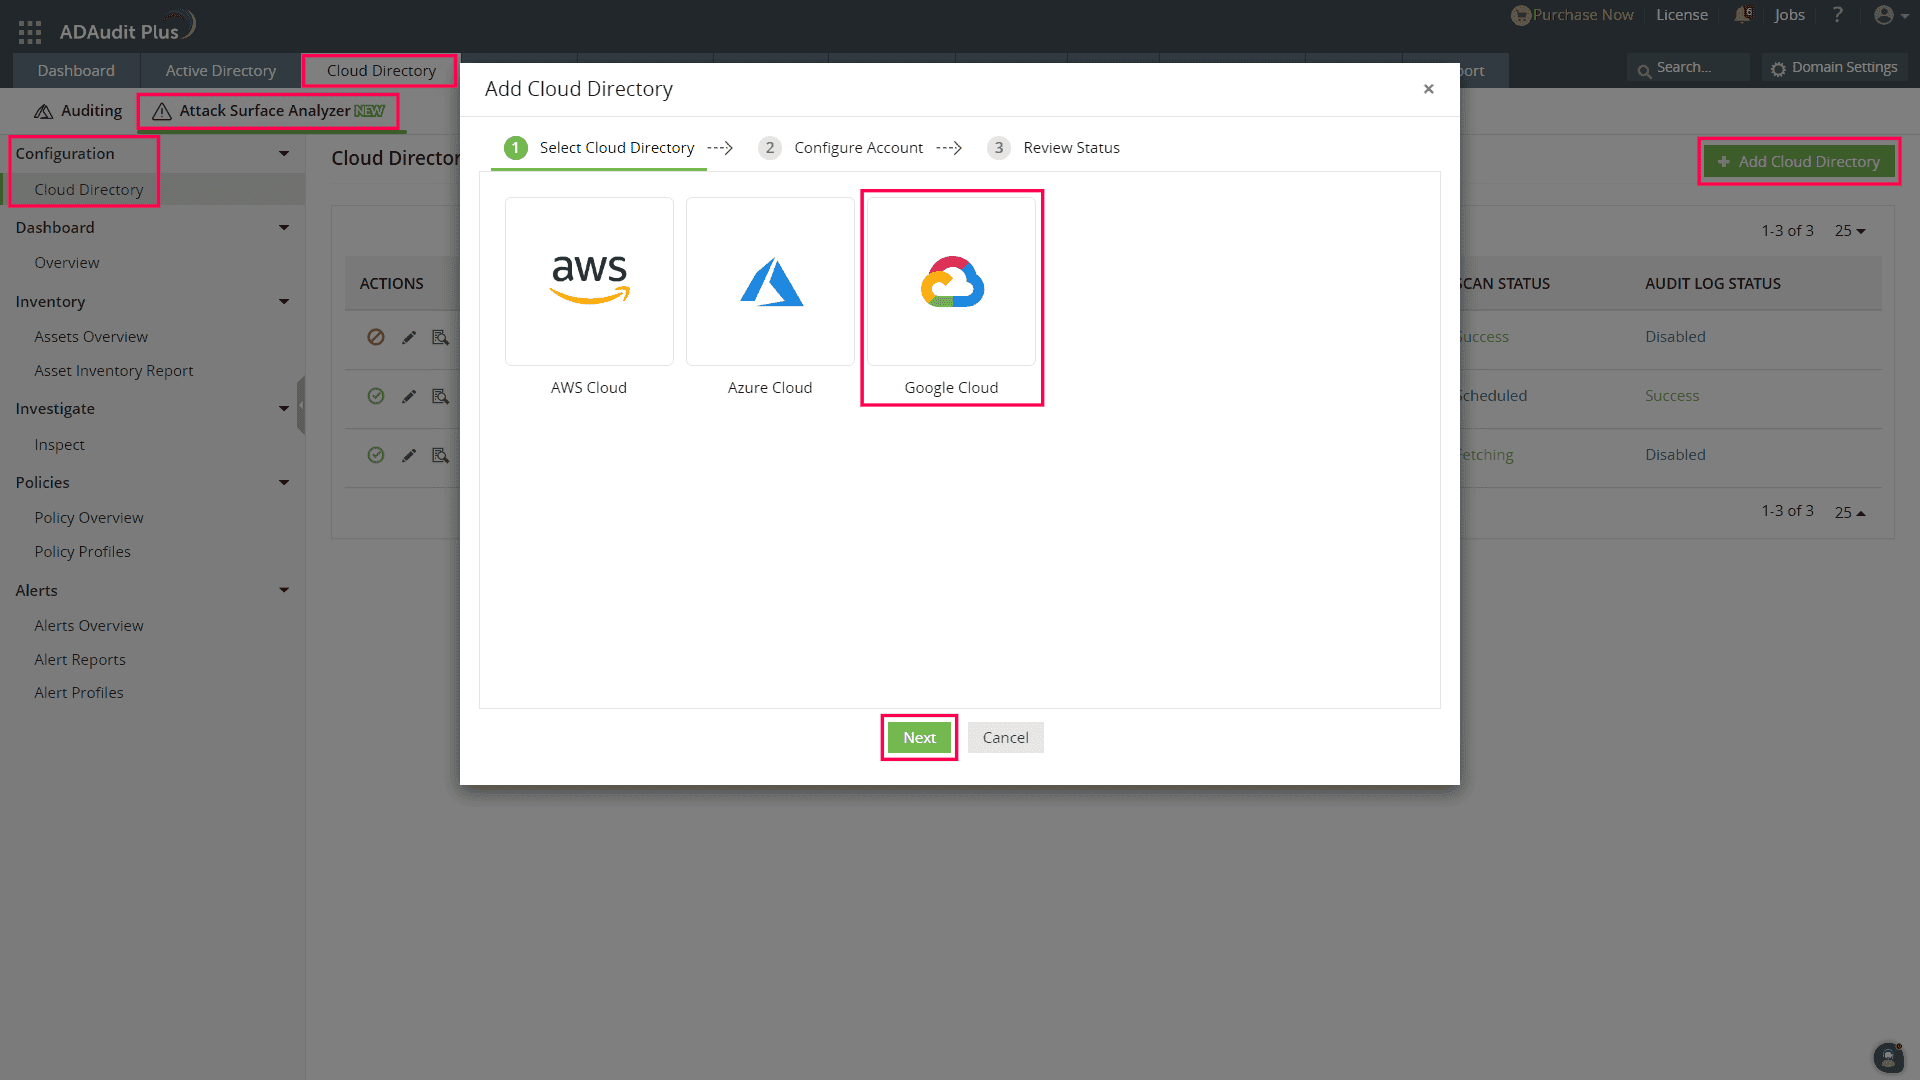This screenshot has height=1080, width=1920.
Task: Collapse the Inventory sidebar section
Action: [x=284, y=302]
